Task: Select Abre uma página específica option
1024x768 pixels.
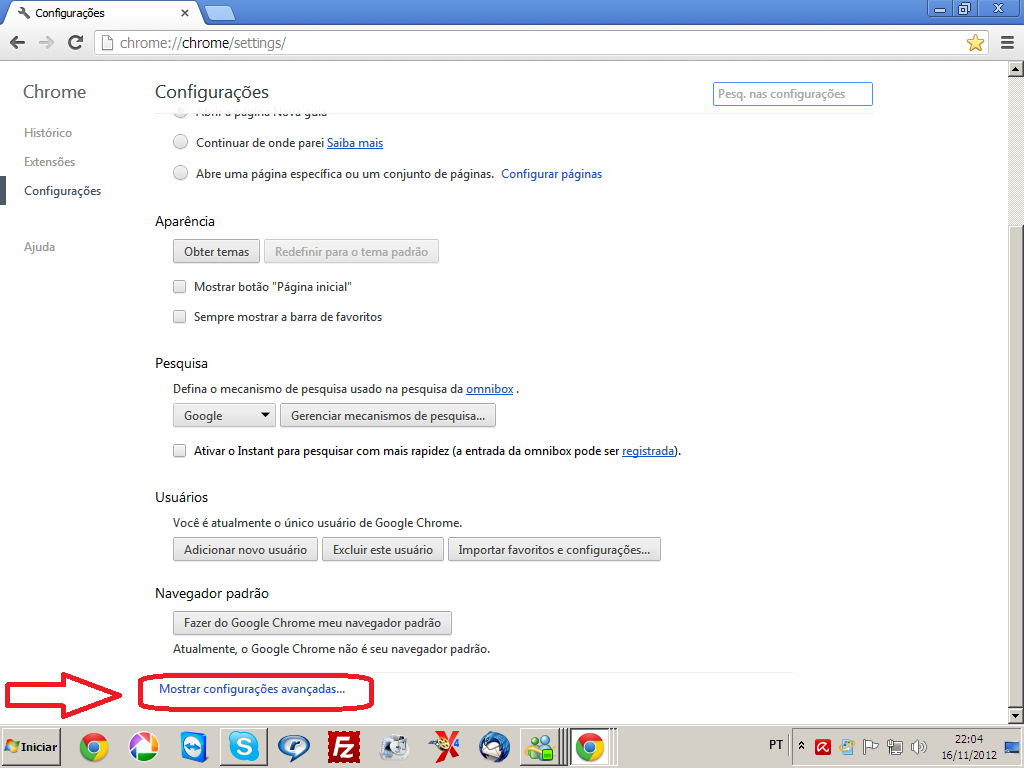Action: coord(180,173)
